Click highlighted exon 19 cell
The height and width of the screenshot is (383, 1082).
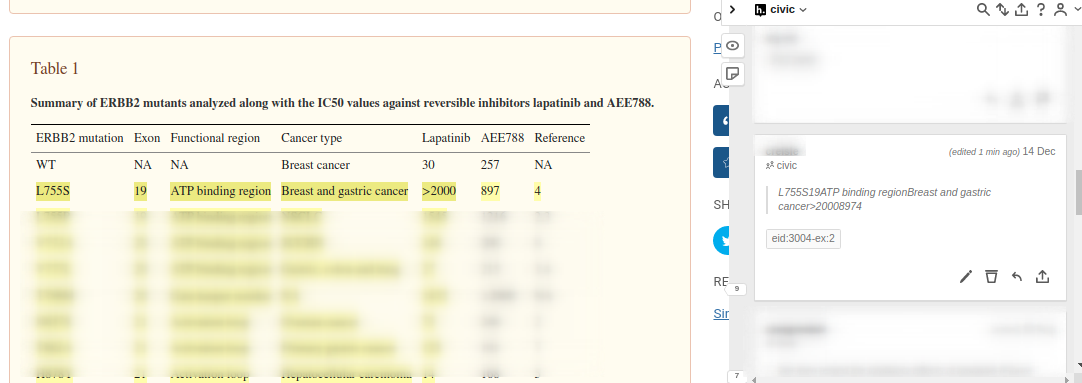click(140, 190)
